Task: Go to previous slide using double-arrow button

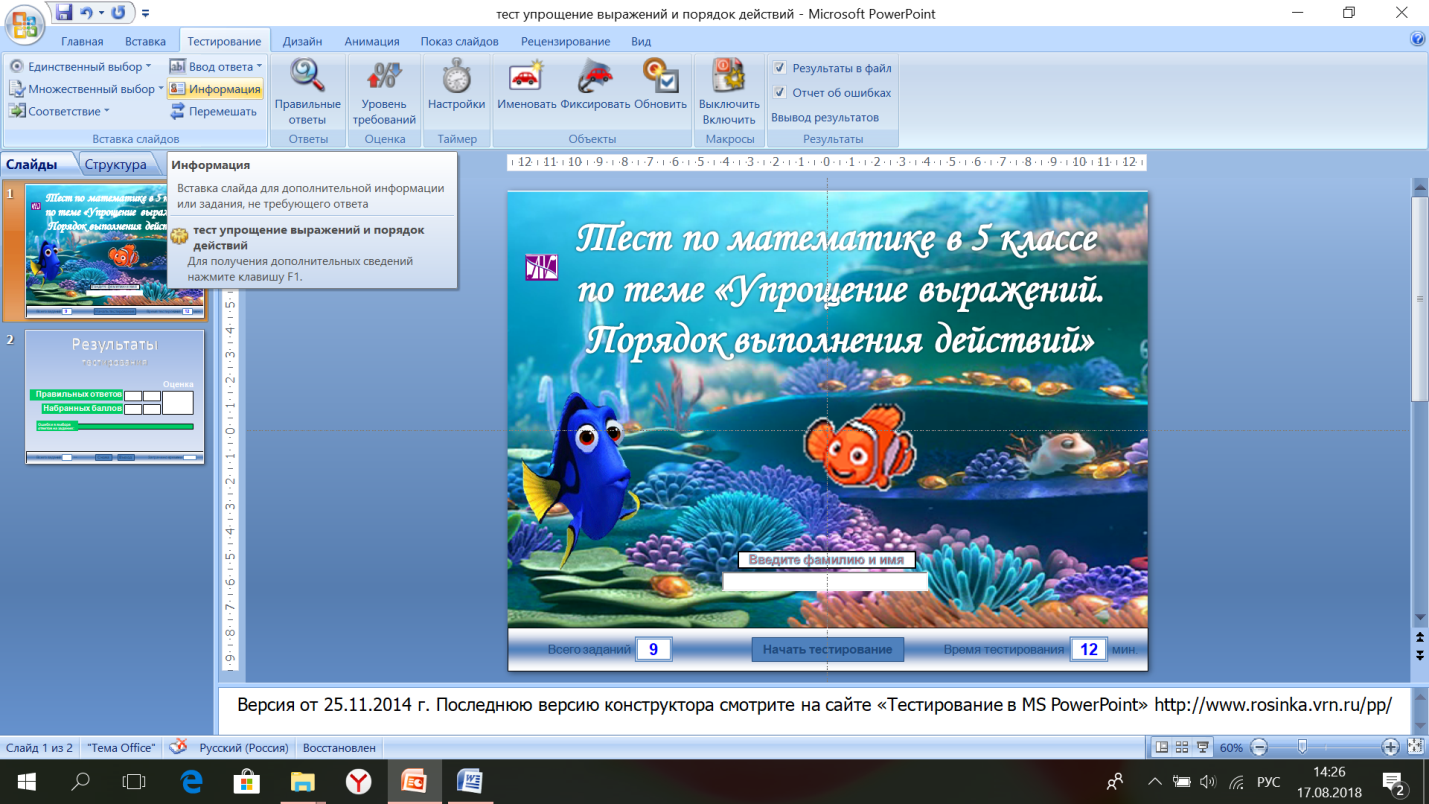Action: click(1419, 636)
